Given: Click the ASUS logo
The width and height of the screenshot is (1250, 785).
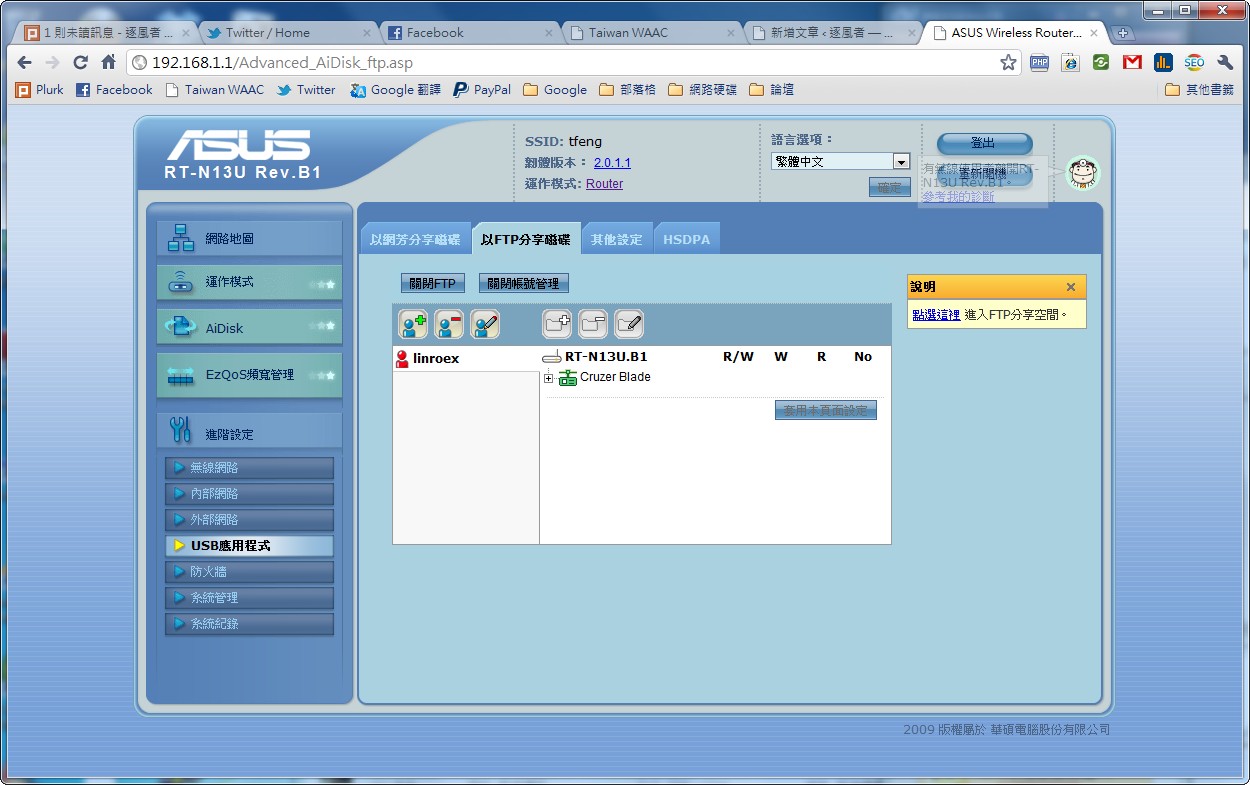Looking at the screenshot, I should pyautogui.click(x=238, y=145).
